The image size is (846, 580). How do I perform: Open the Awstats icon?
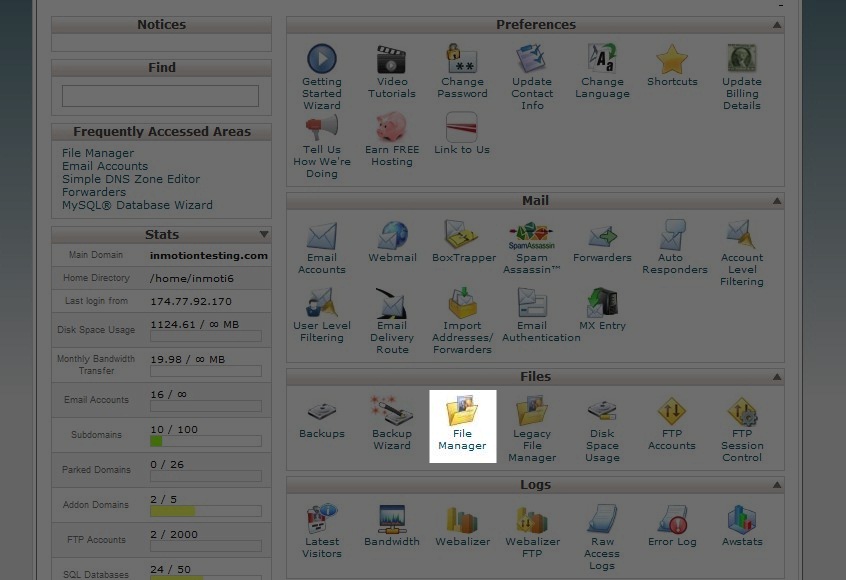[x=742, y=520]
